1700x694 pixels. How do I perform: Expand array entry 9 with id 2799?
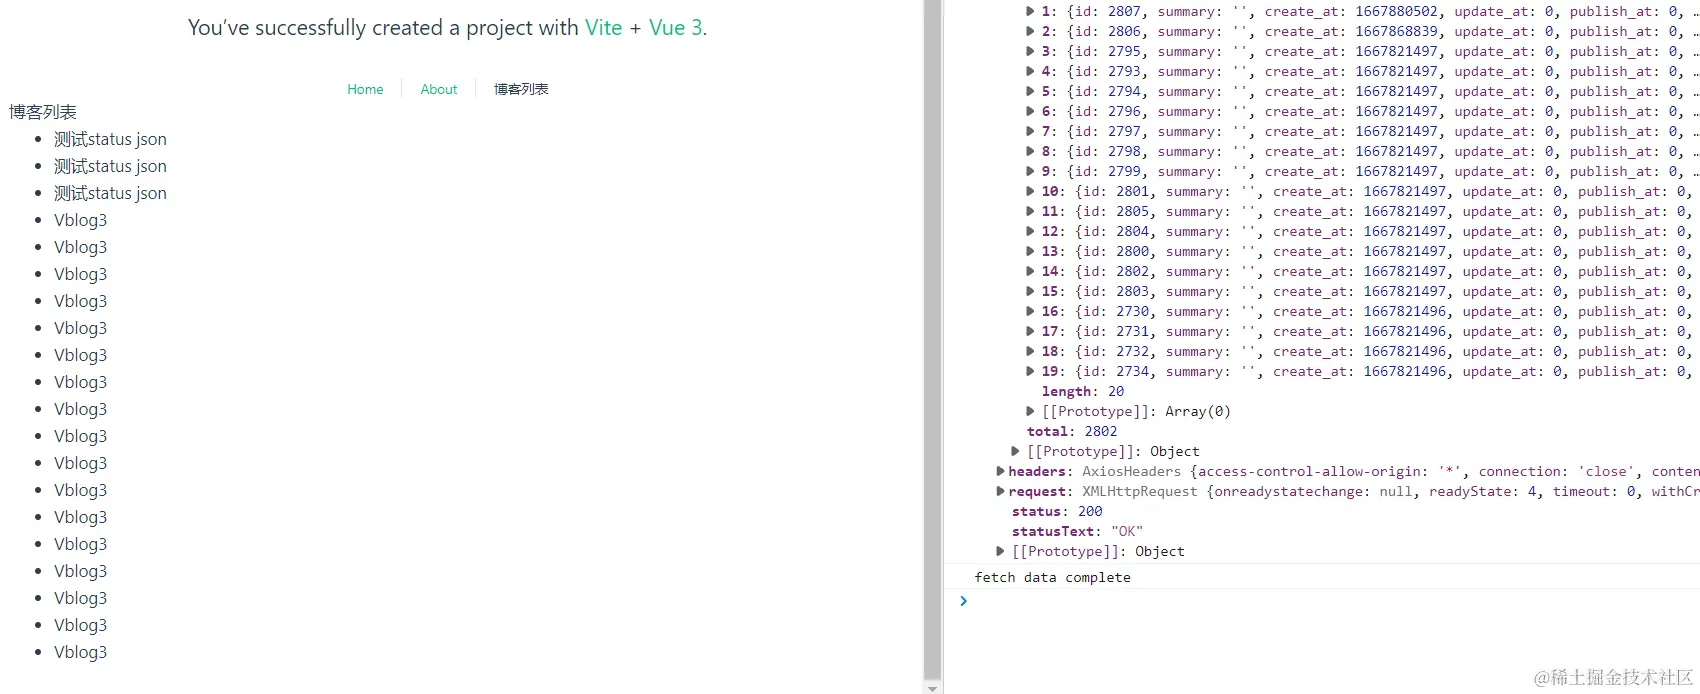coord(1031,171)
